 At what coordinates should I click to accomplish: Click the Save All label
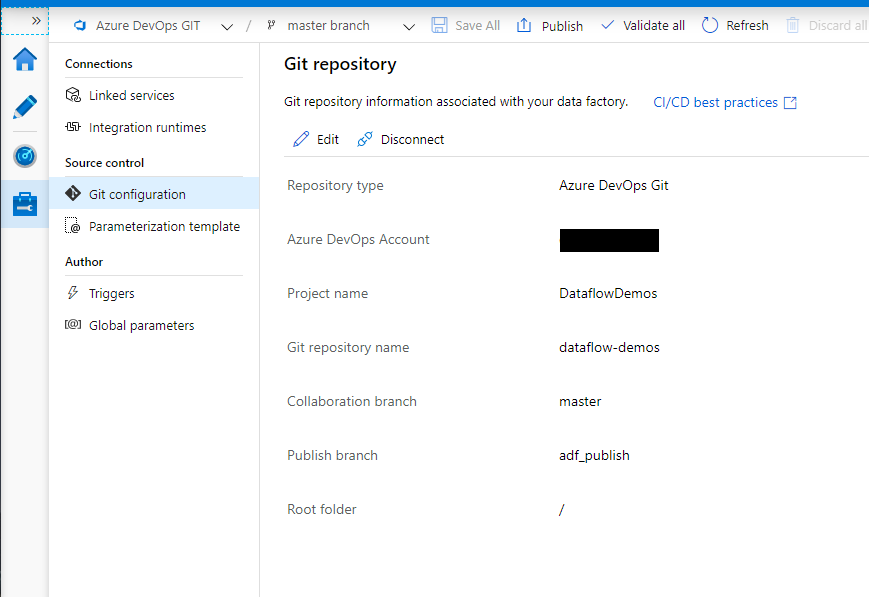click(477, 25)
